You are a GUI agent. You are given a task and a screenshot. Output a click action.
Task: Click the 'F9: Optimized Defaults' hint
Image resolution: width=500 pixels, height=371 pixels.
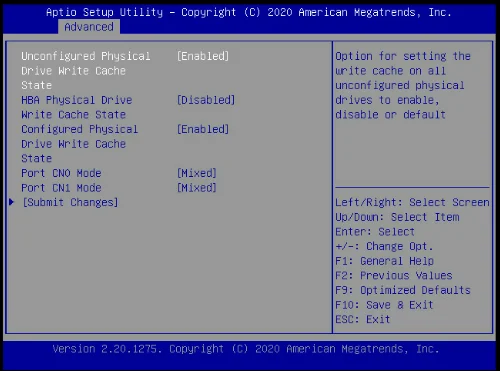tap(403, 290)
